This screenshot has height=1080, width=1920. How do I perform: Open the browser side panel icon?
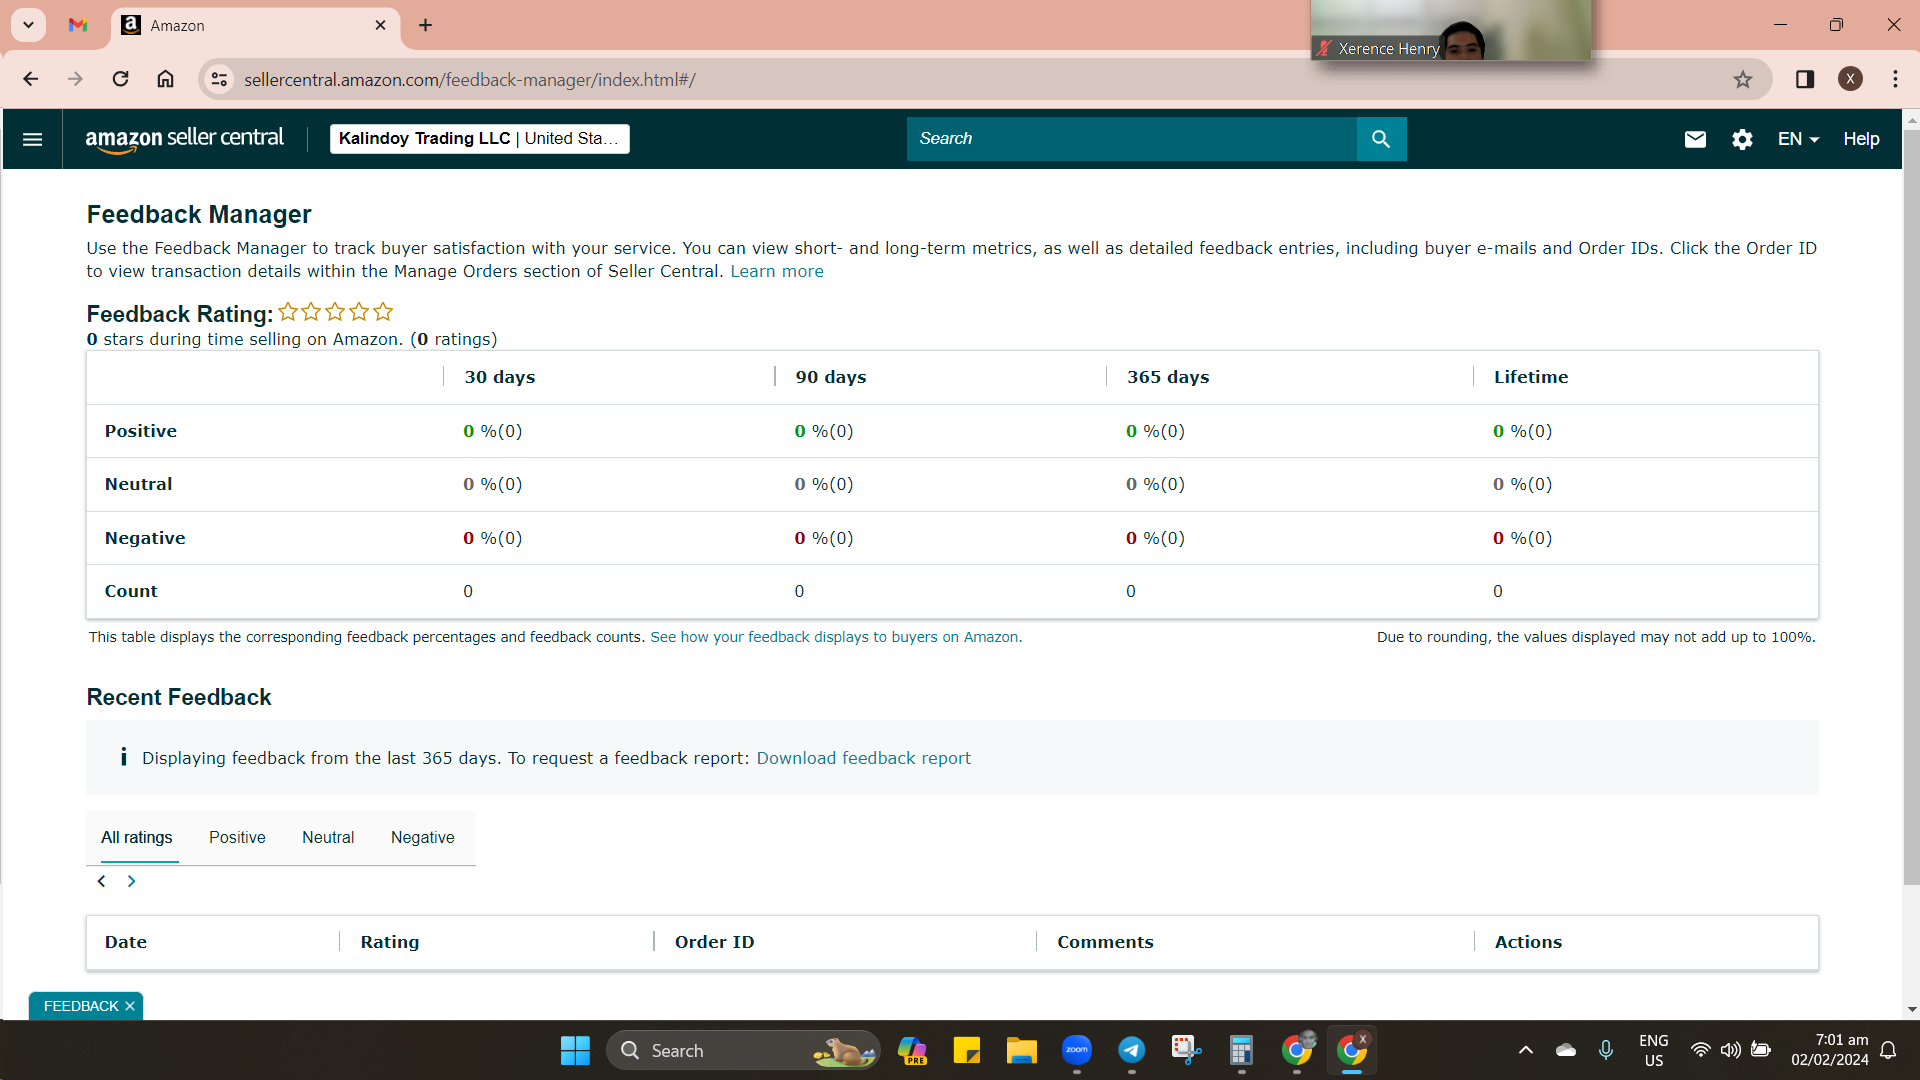click(x=1805, y=80)
